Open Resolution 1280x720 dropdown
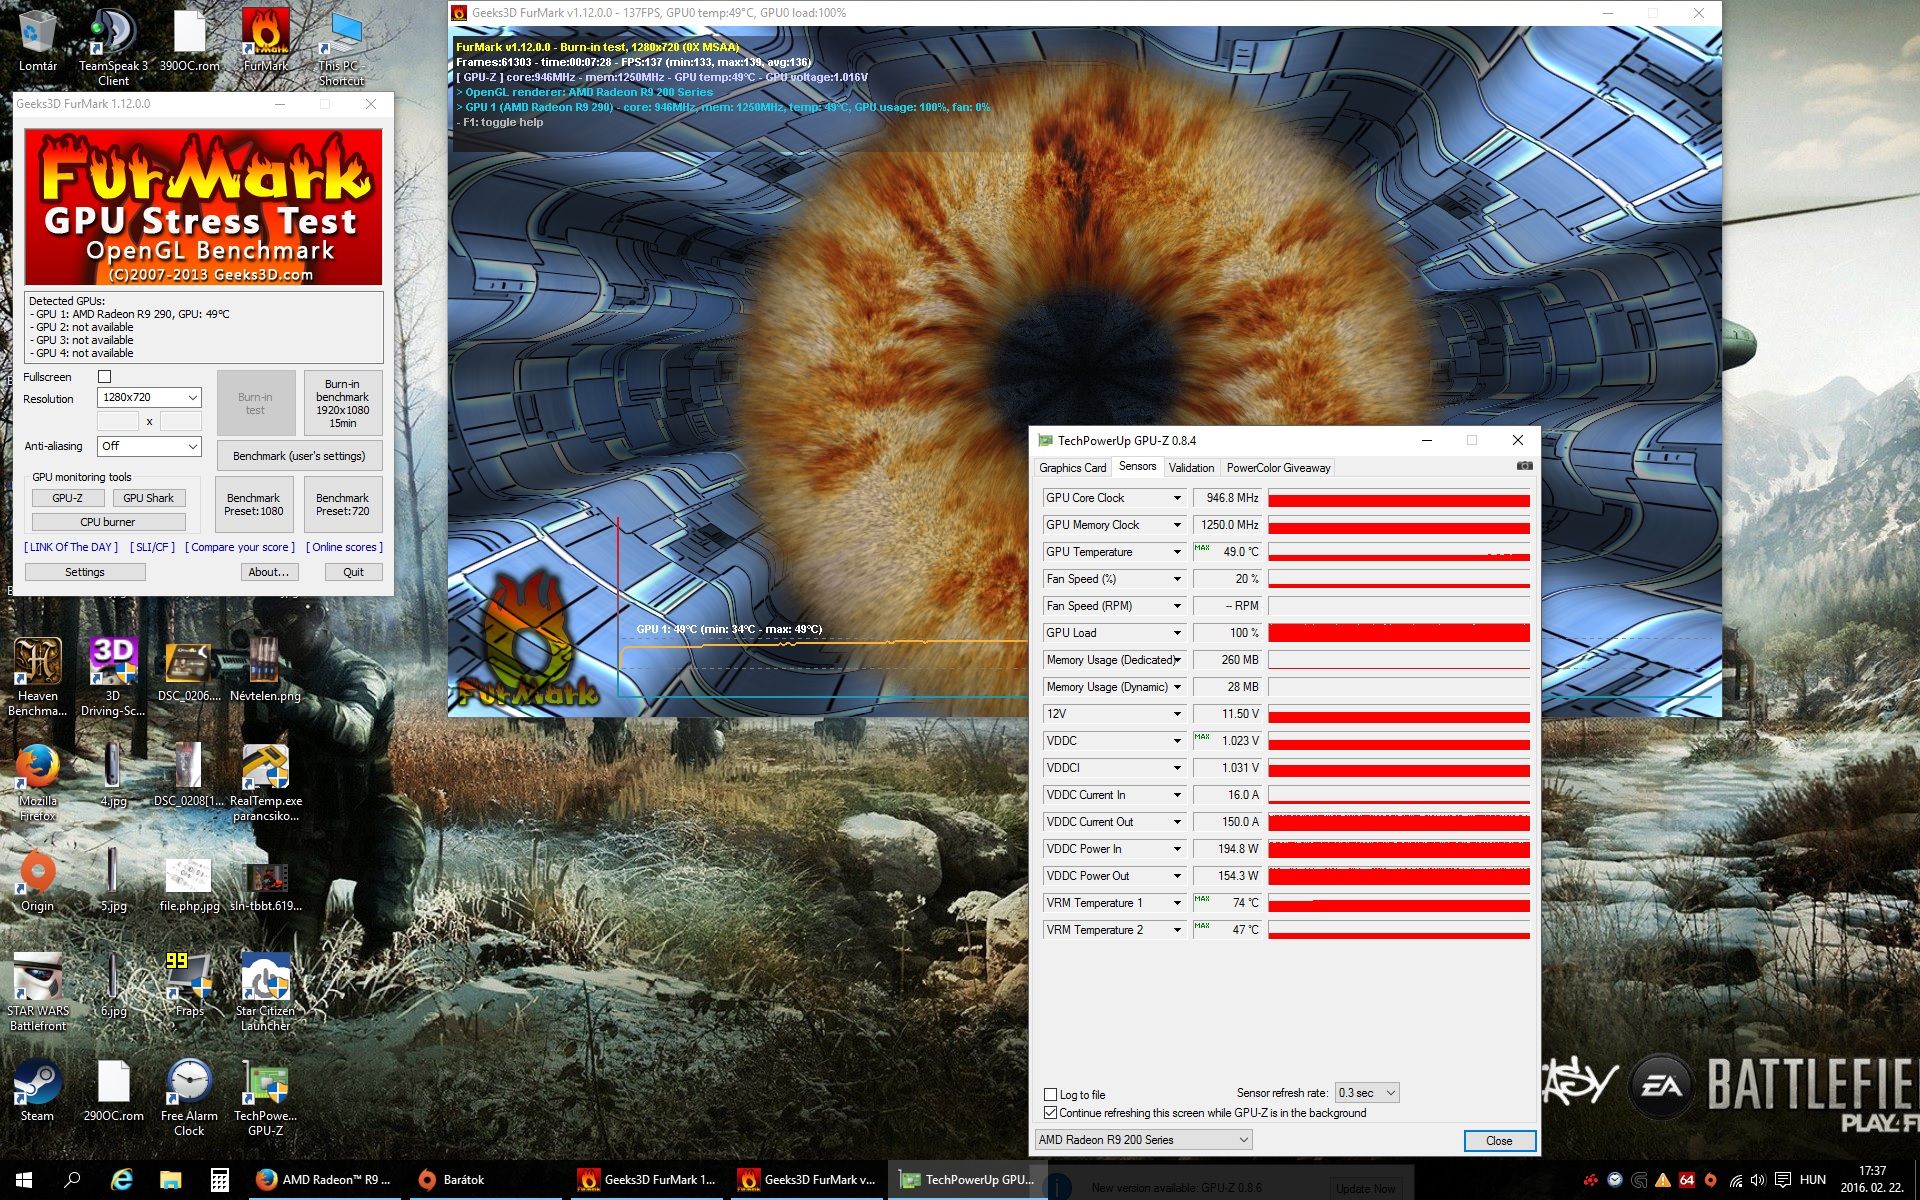The width and height of the screenshot is (1920, 1200). (149, 398)
